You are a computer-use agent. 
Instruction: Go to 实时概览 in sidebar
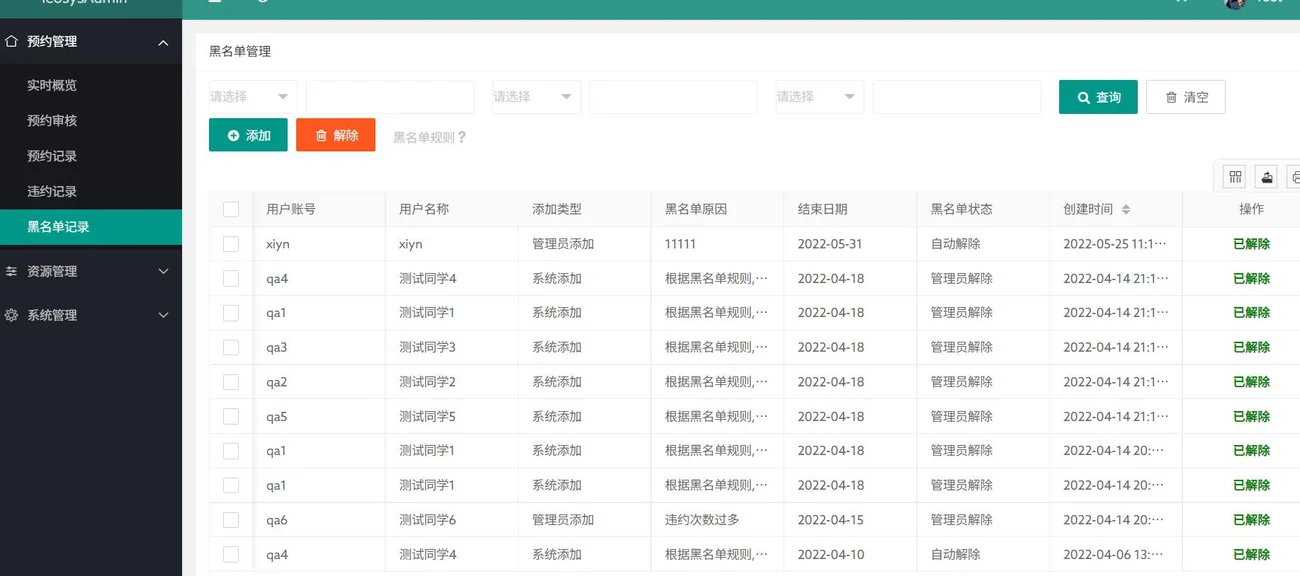click(91, 86)
